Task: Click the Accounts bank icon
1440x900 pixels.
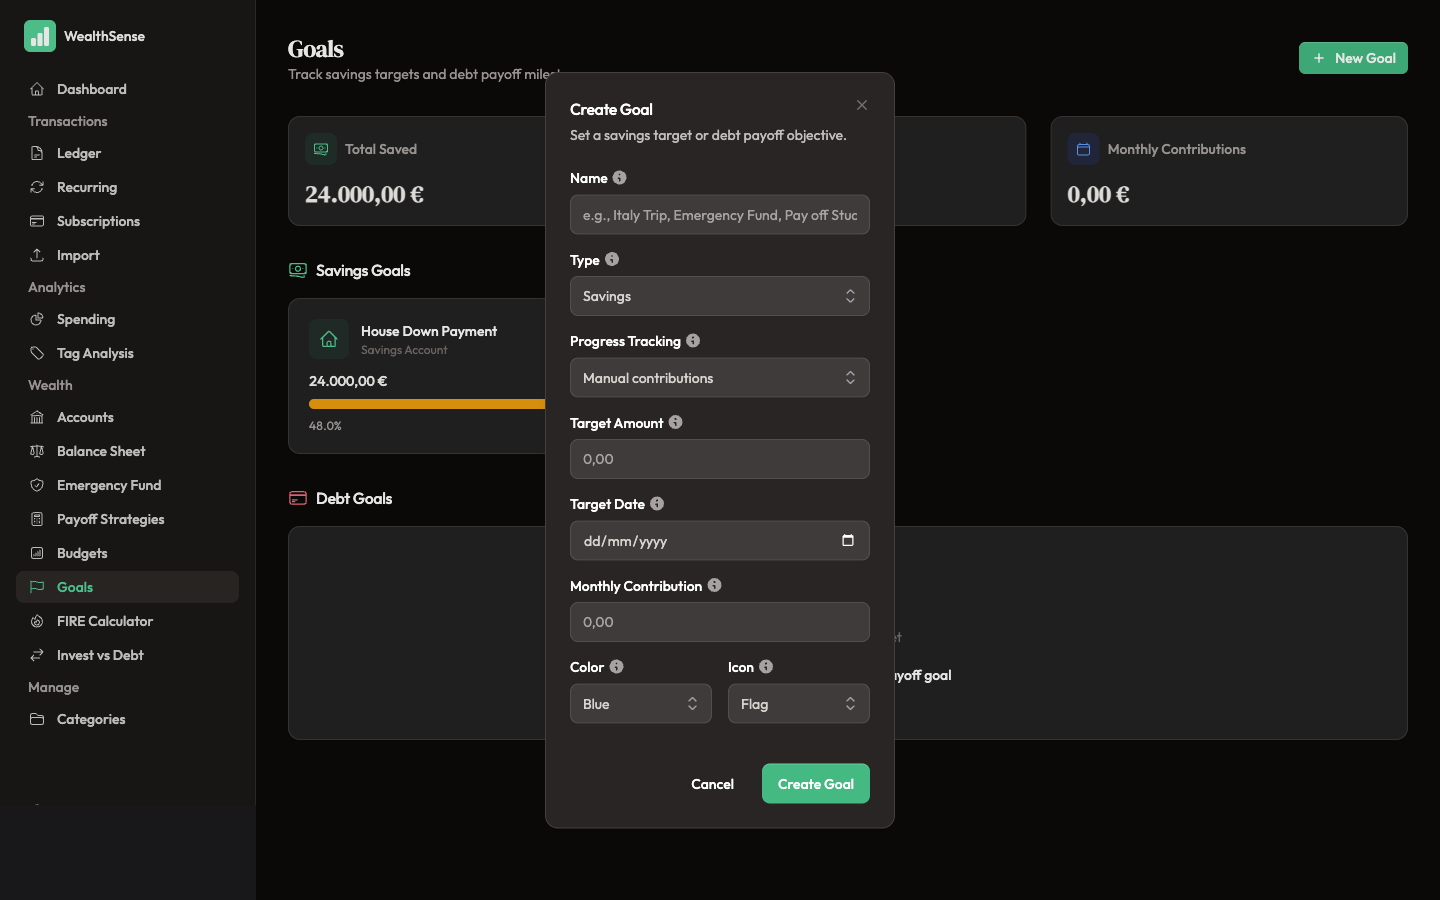Action: tap(37, 417)
